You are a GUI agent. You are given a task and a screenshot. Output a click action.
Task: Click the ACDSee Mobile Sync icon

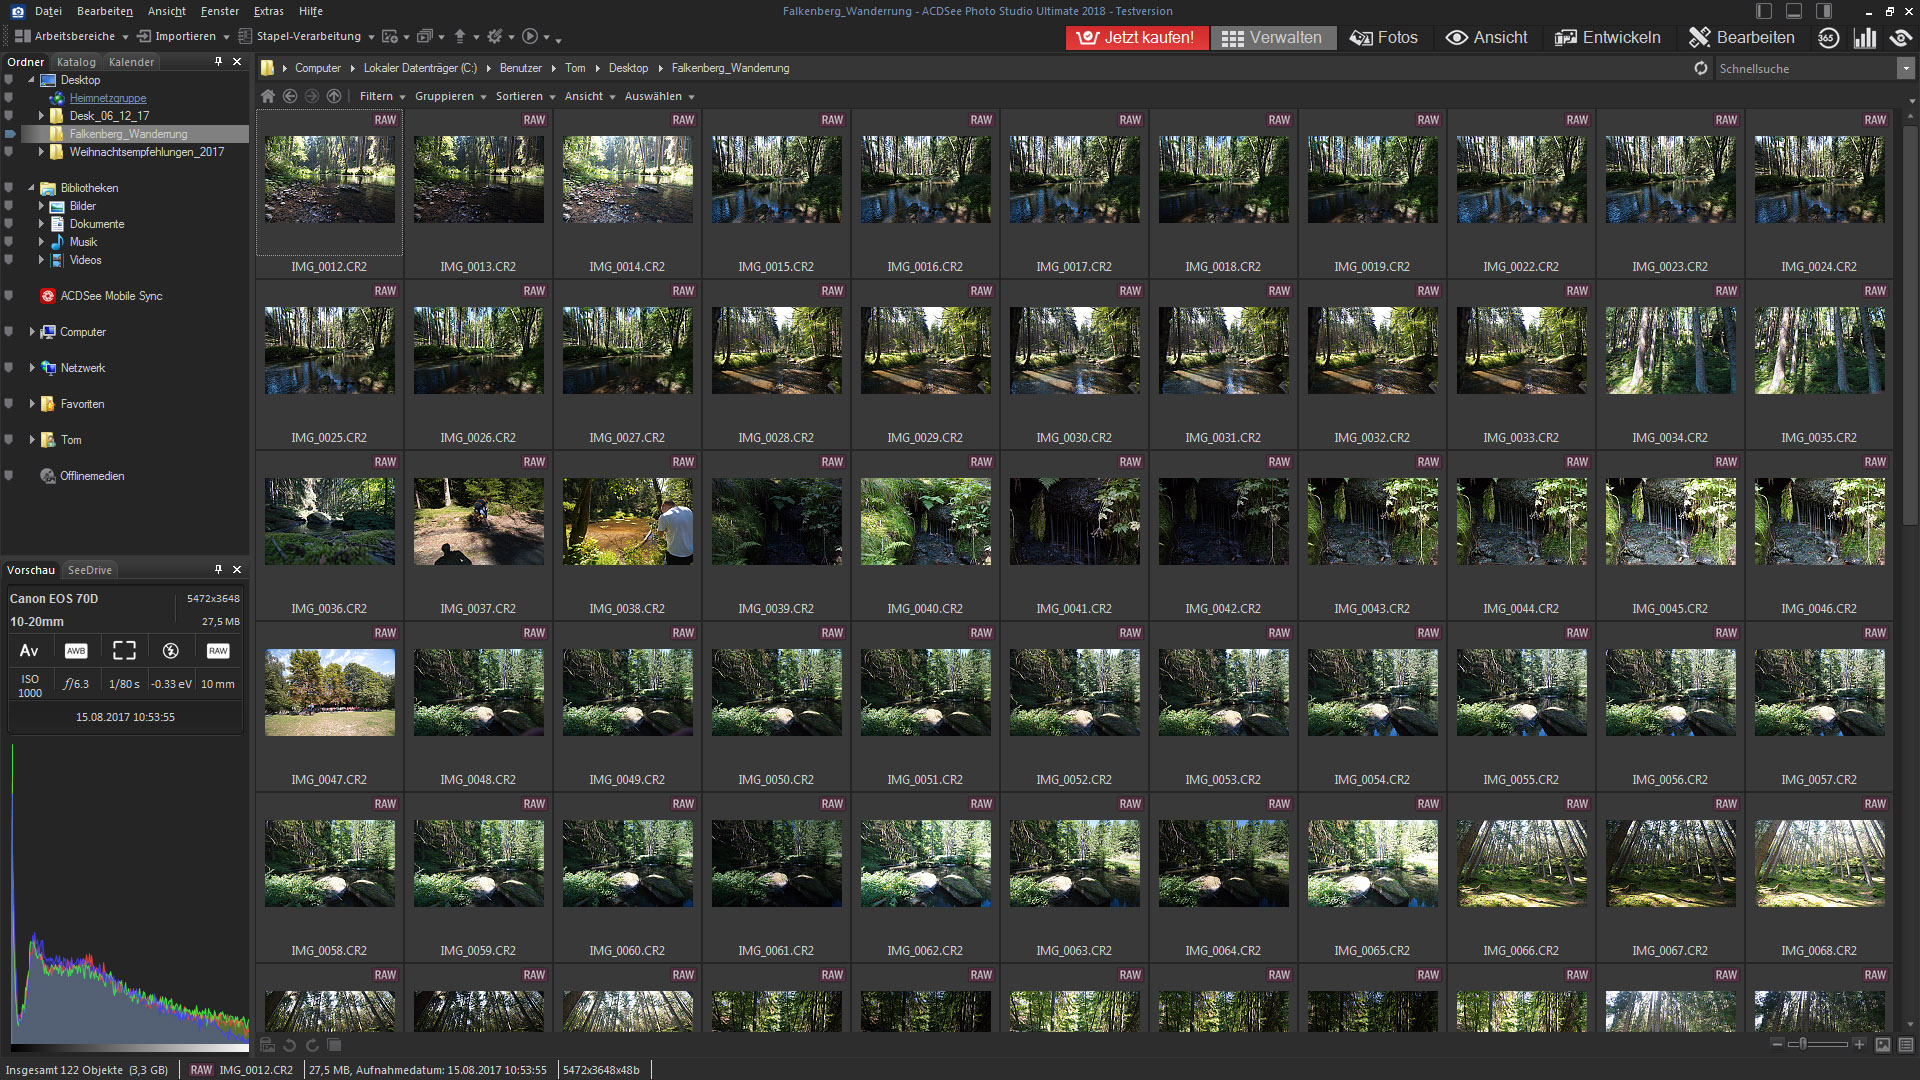(x=47, y=296)
